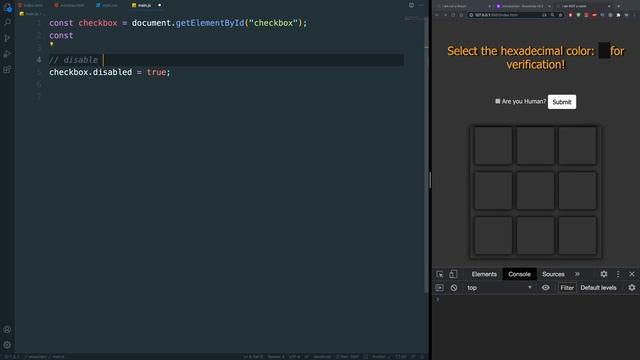Image resolution: width=640 pixels, height=360 pixels.
Task: Clear the console with the ban icon
Action: 454,288
